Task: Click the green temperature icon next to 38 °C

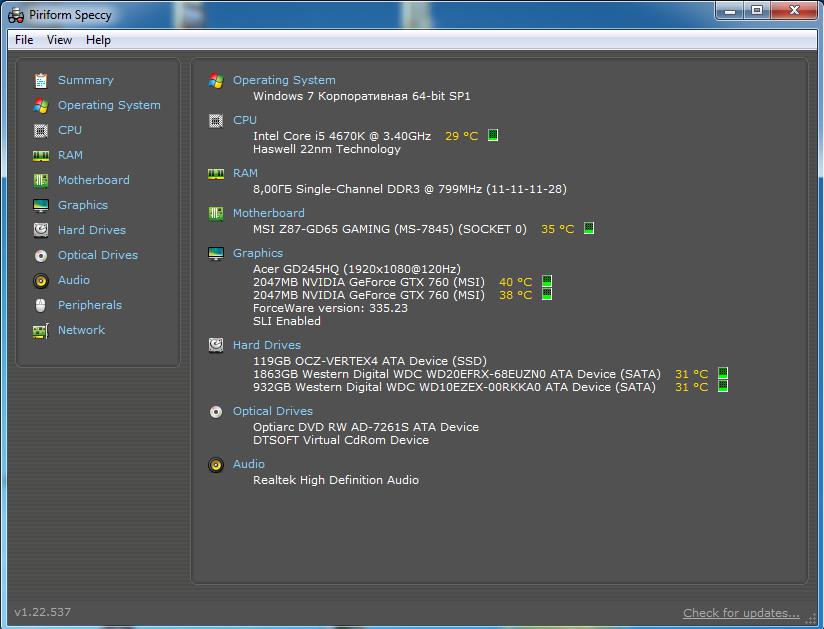Action: tap(547, 294)
